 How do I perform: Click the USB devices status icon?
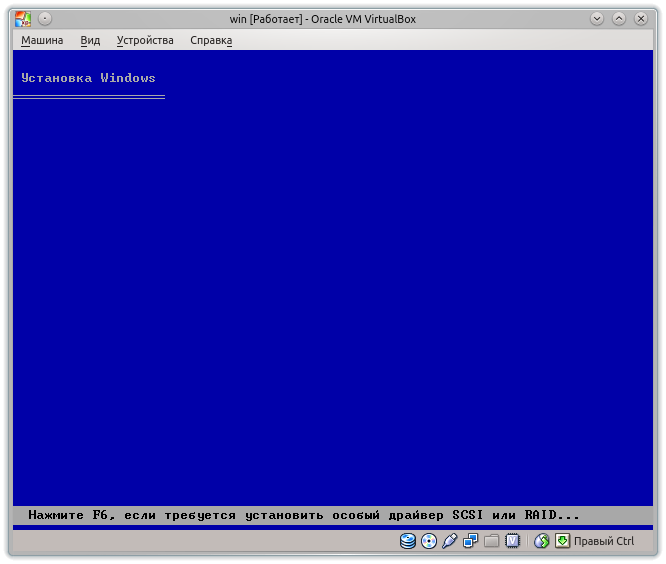(450, 541)
